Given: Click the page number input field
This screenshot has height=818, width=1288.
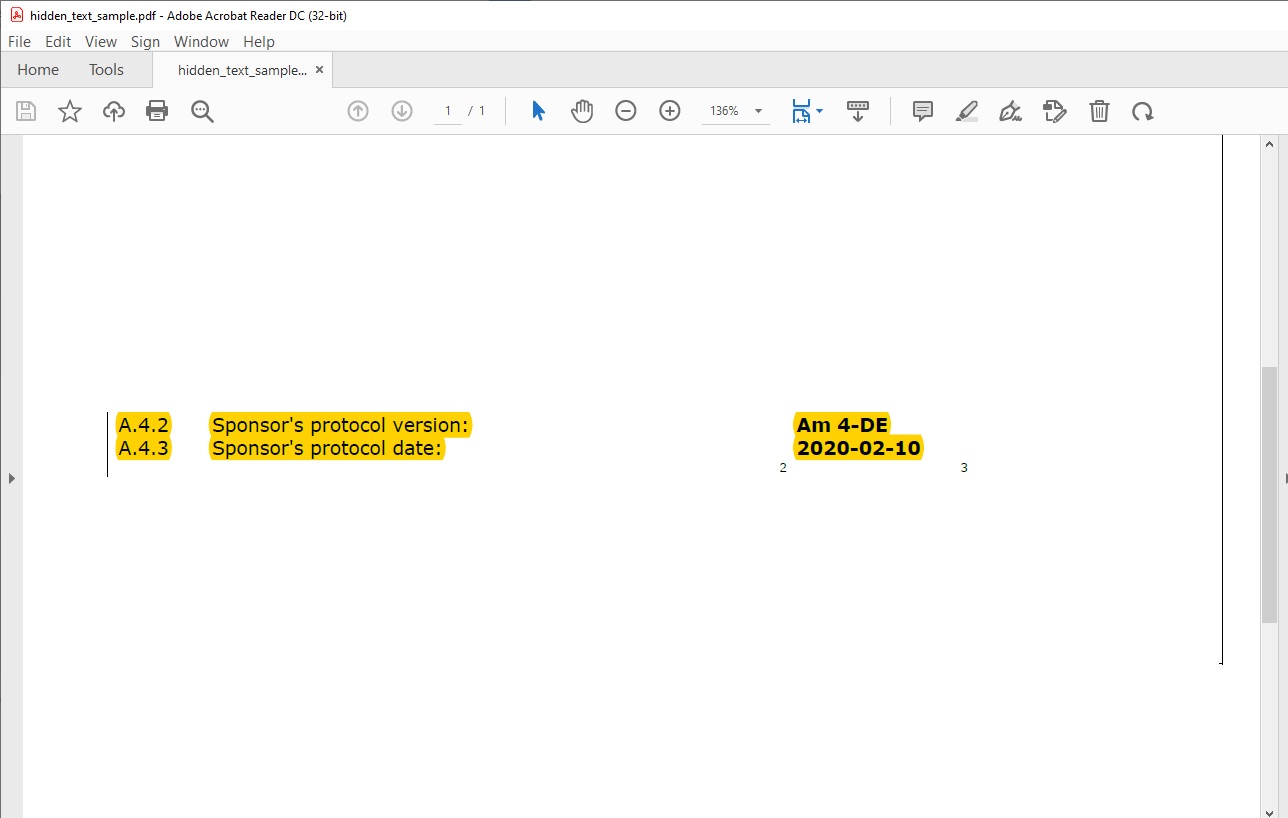Looking at the screenshot, I should pyautogui.click(x=447, y=110).
